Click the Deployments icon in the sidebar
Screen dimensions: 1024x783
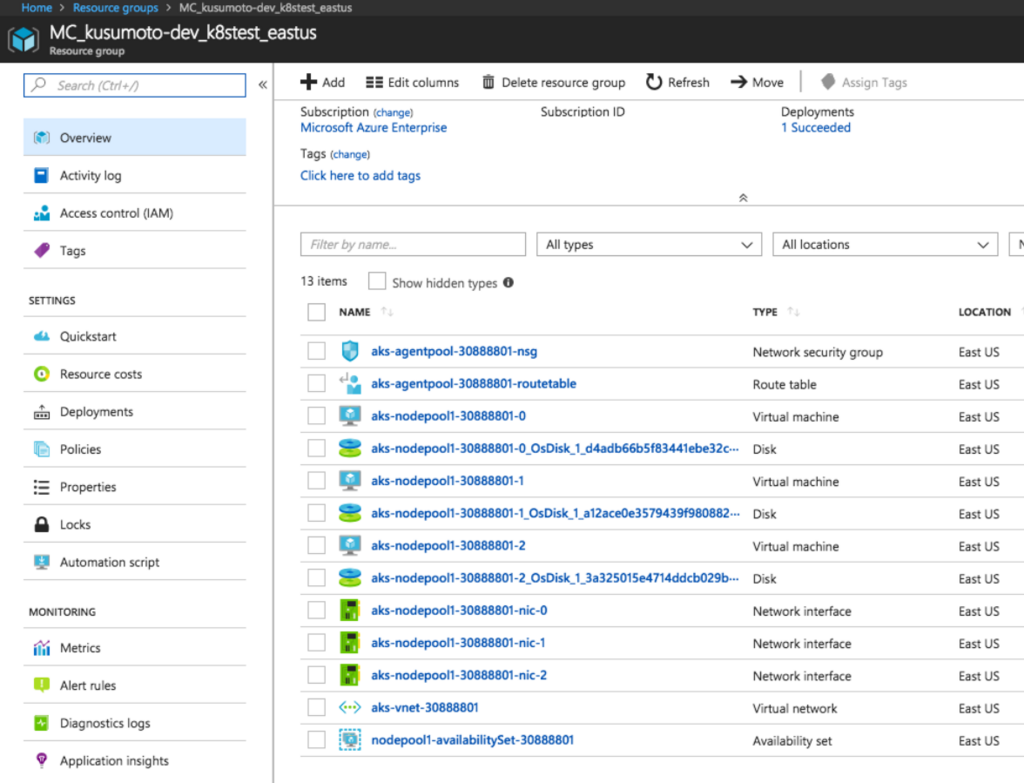click(42, 411)
